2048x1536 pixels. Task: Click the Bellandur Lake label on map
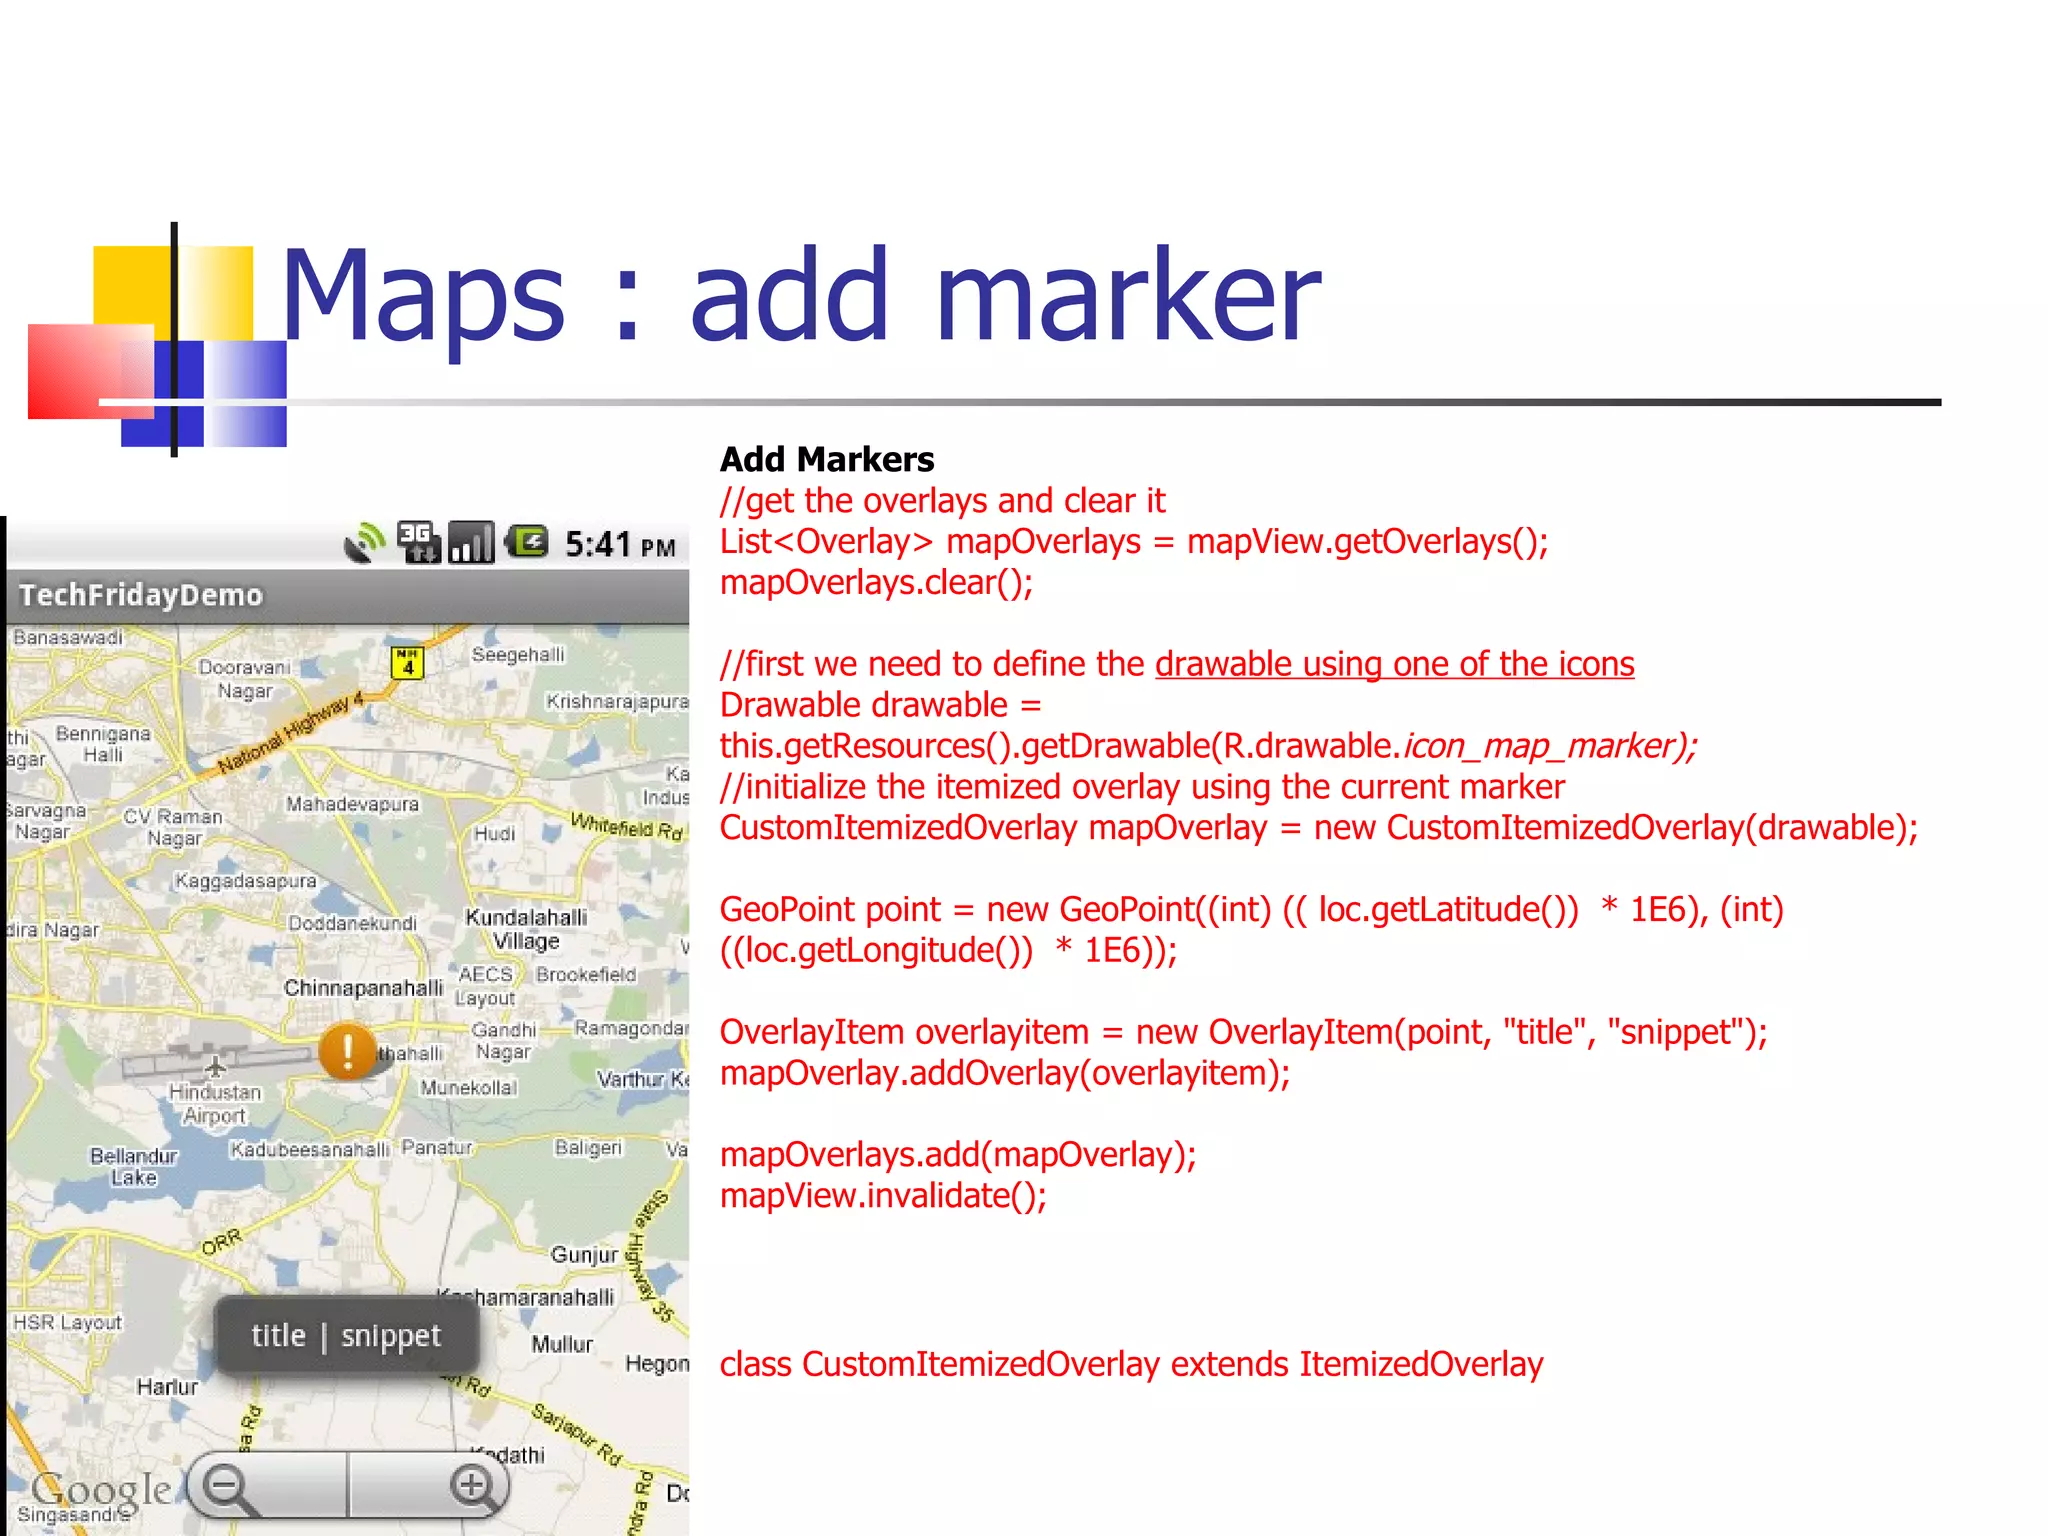pos(133,1167)
